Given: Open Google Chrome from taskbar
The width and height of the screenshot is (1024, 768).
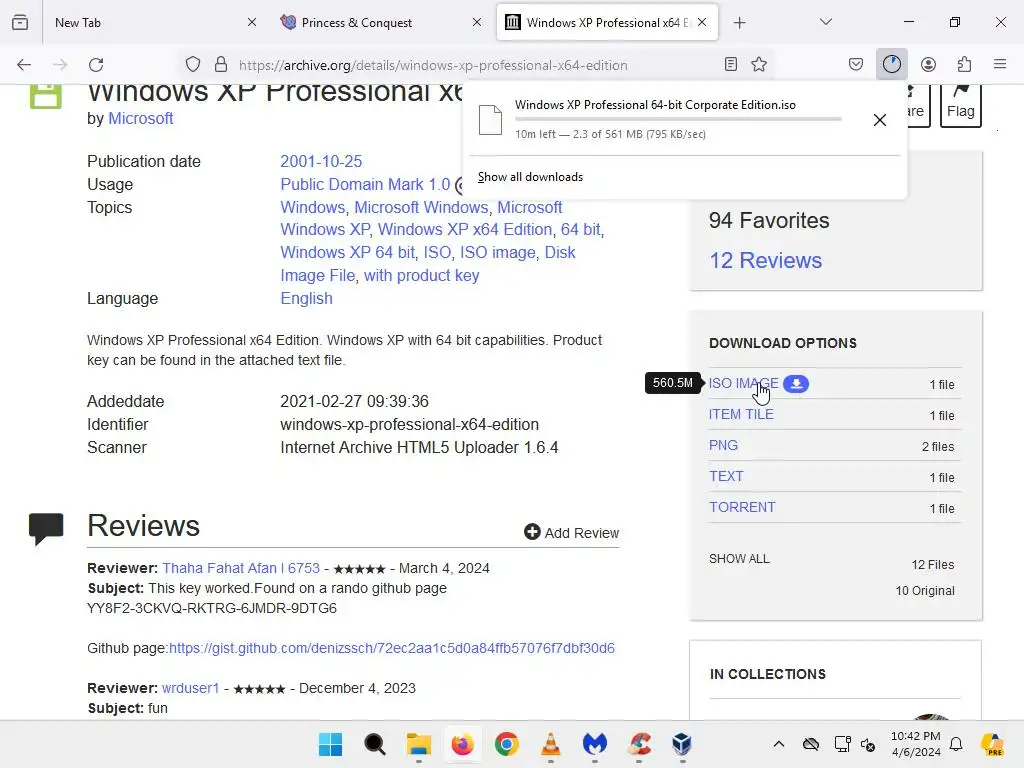Looking at the screenshot, I should click(x=507, y=744).
